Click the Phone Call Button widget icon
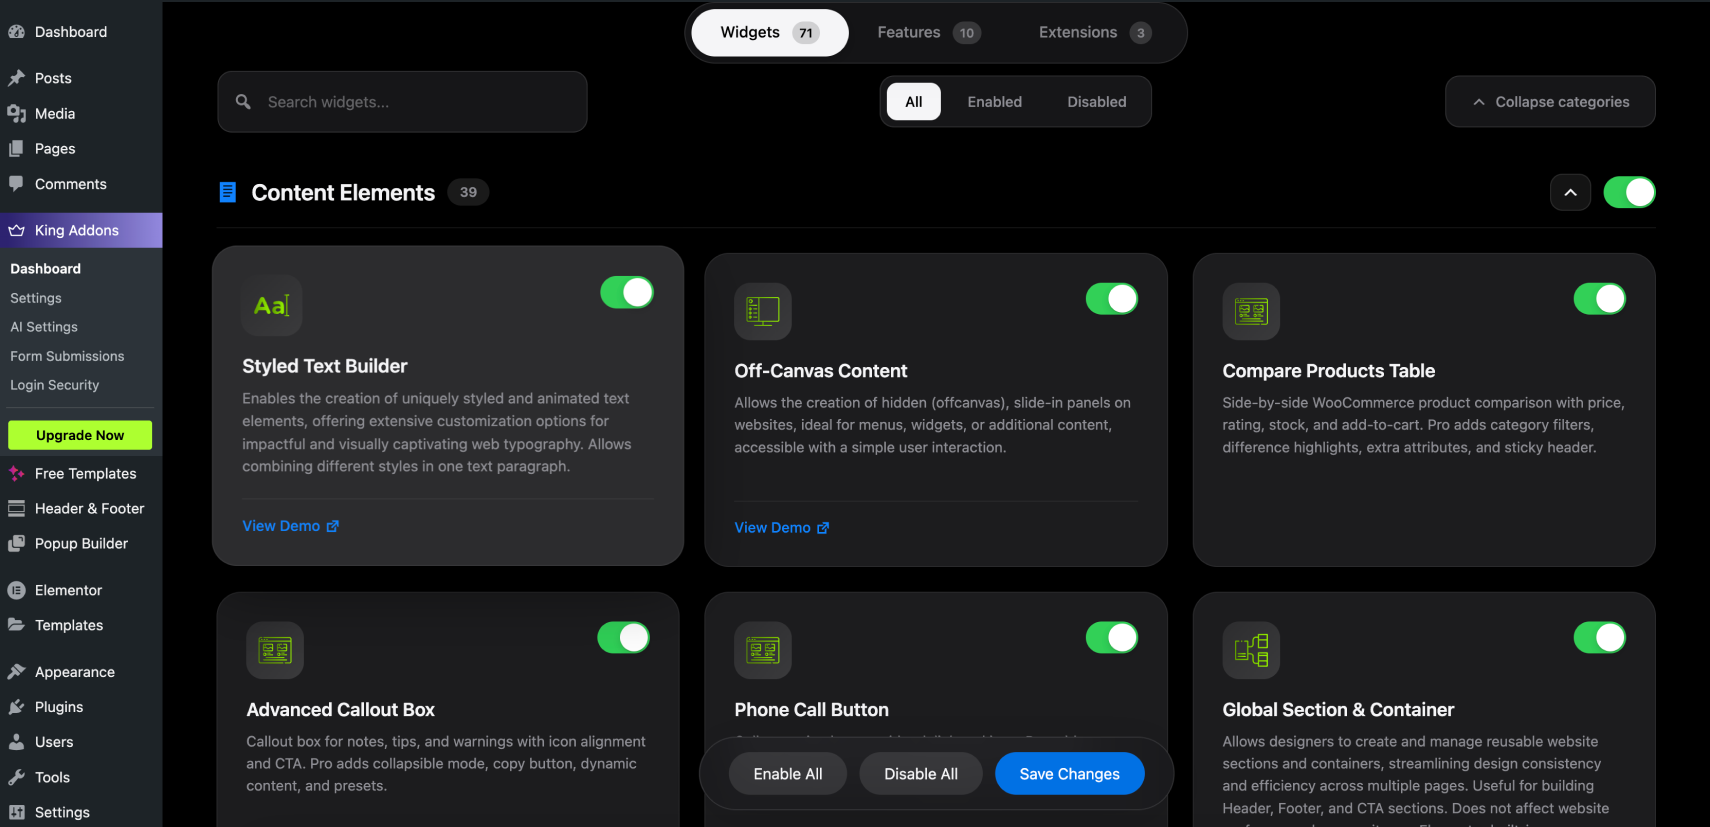This screenshot has width=1710, height=827. 763,650
